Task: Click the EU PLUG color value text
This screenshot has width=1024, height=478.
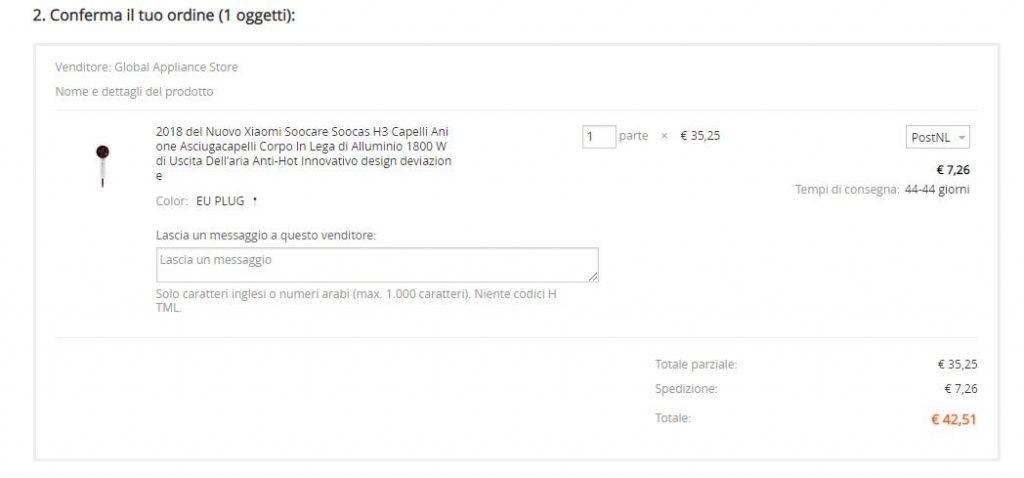Action: pos(220,201)
